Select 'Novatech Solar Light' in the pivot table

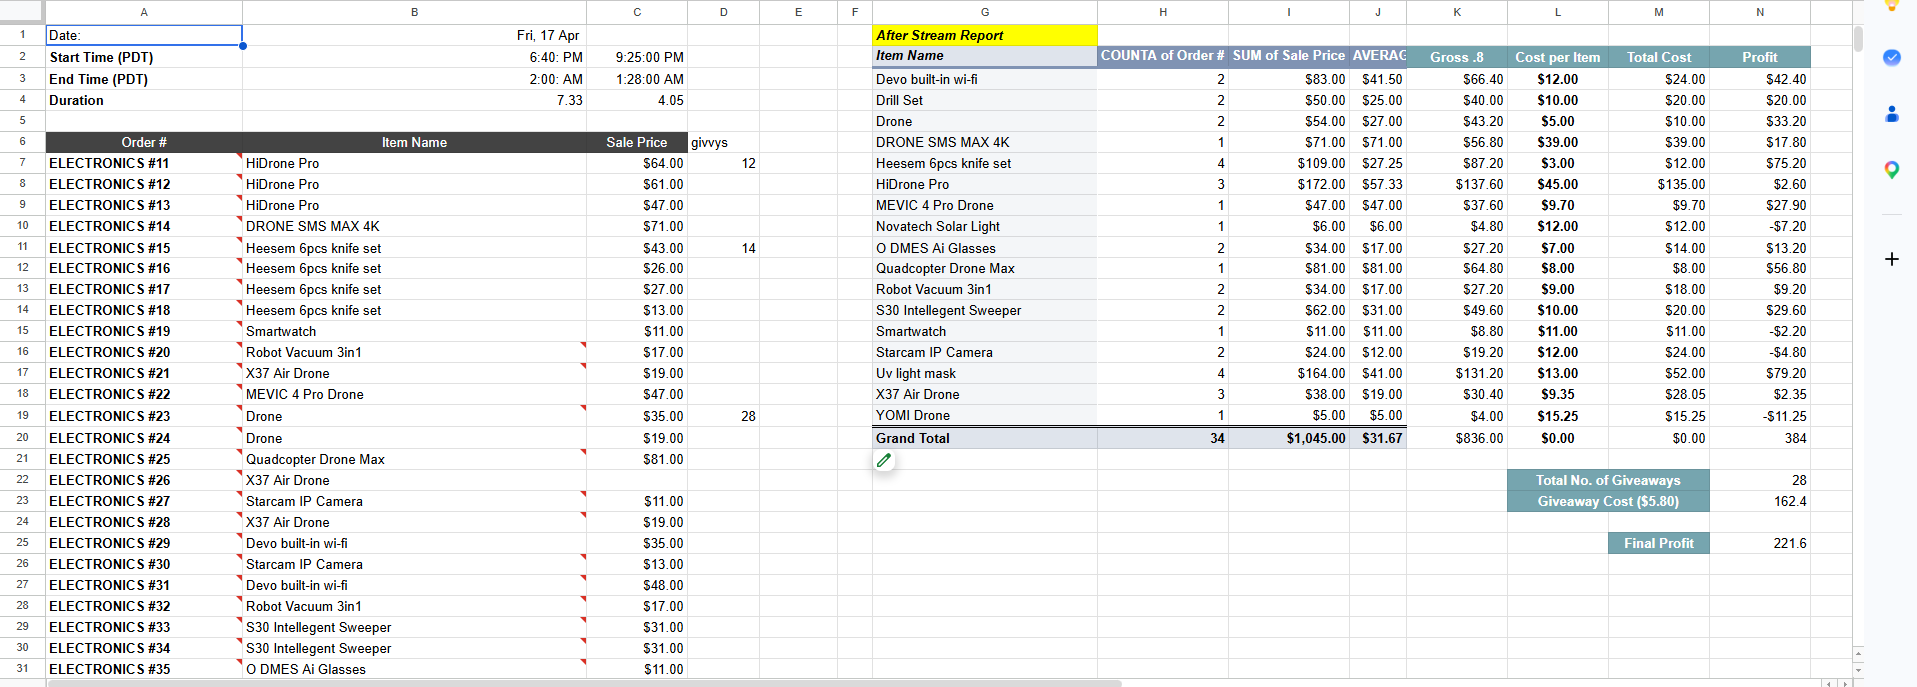(x=985, y=226)
